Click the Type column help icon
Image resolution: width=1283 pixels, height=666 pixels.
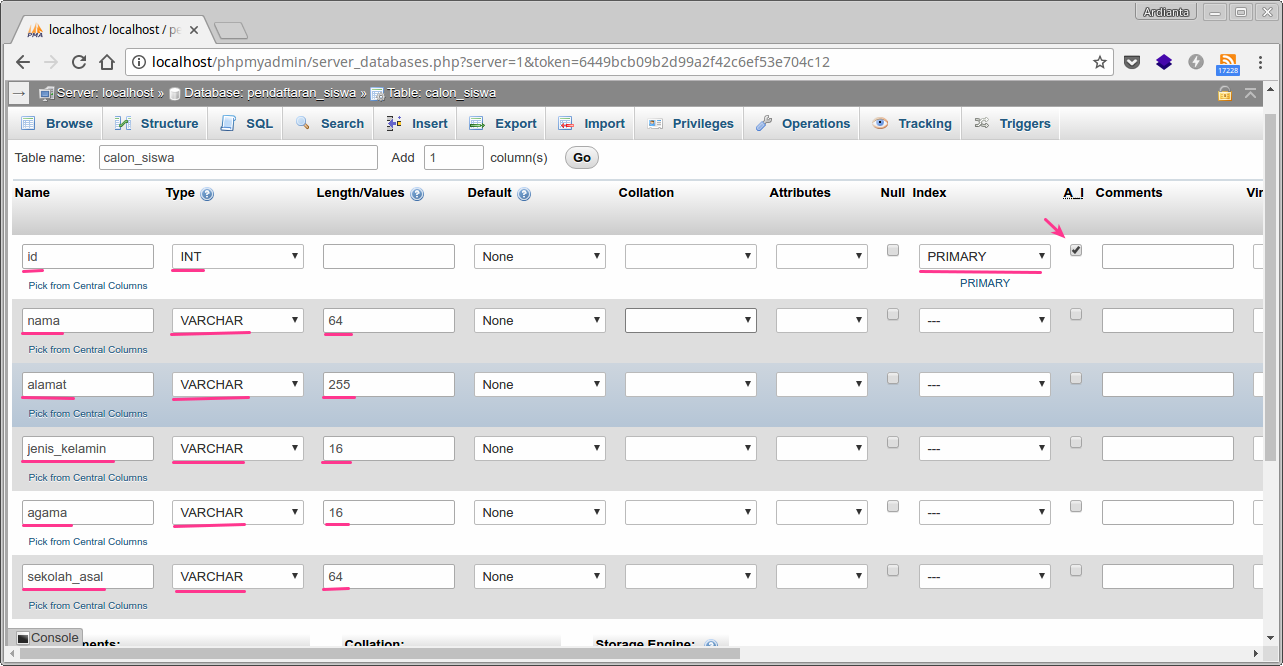(207, 194)
